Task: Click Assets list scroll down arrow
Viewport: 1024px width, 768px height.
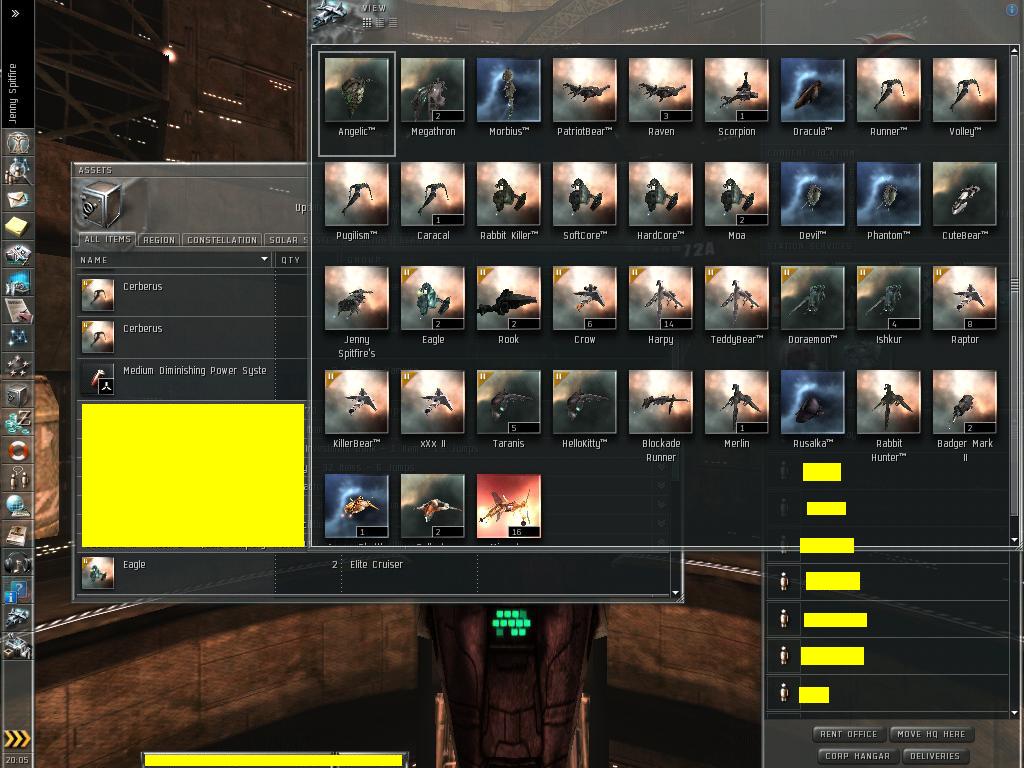Action: pyautogui.click(x=675, y=594)
